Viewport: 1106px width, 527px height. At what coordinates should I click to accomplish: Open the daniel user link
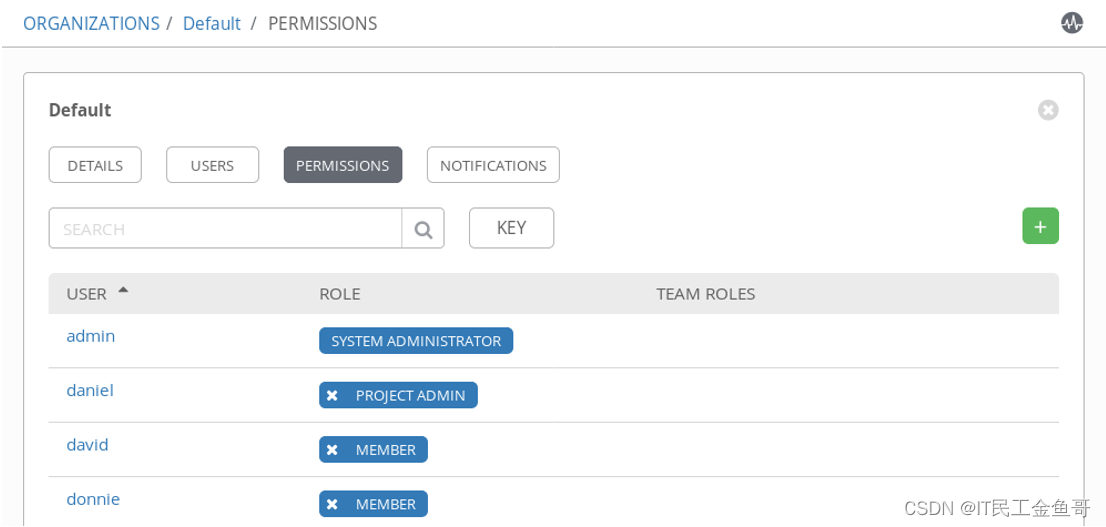[x=90, y=390]
